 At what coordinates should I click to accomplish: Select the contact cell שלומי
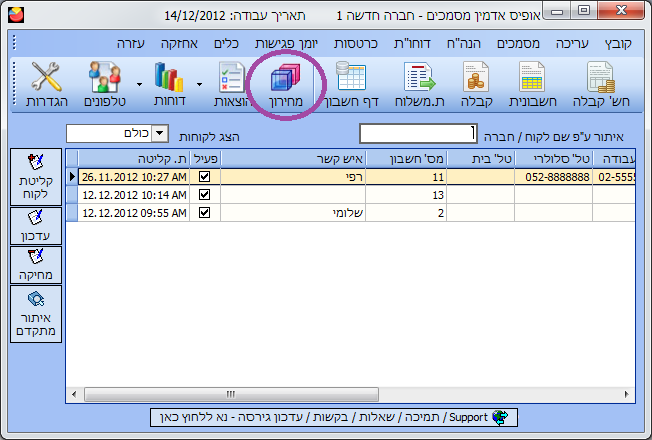[293, 213]
